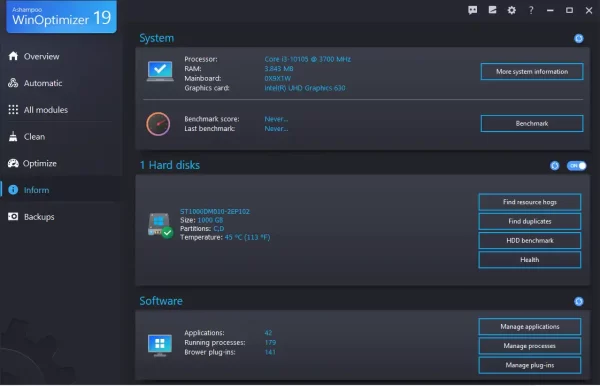This screenshot has height=386, width=600.
Task: Click the Running processes count 179
Action: coord(270,342)
